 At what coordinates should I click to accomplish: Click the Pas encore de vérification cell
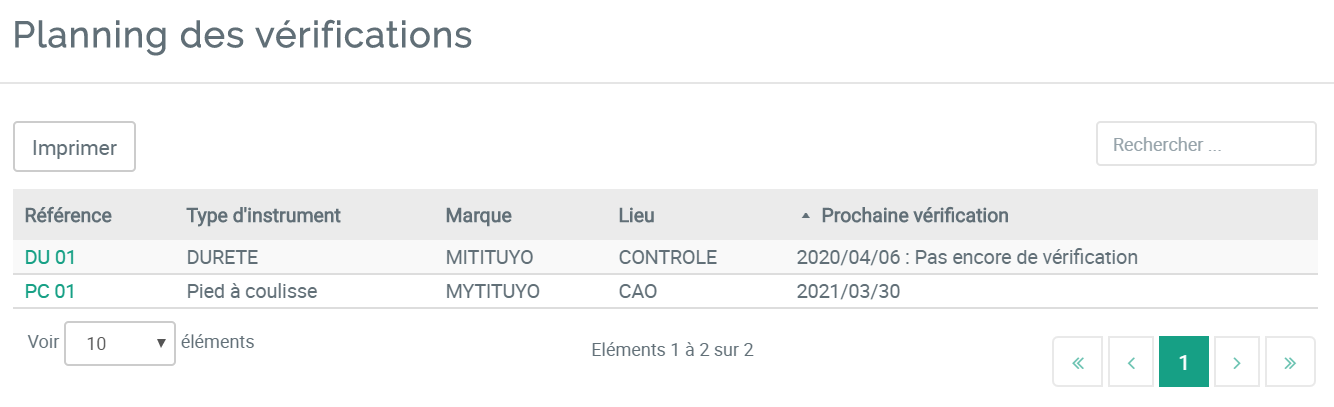(967, 257)
